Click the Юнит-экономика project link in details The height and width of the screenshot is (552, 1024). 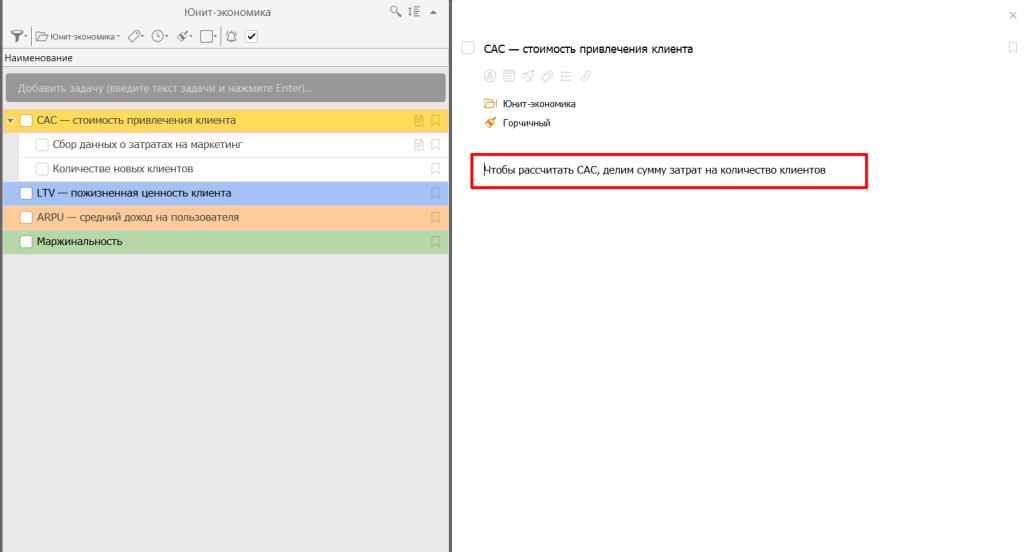[x=538, y=104]
